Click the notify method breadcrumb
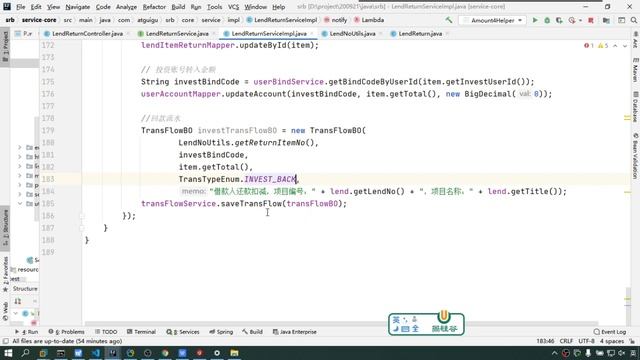This screenshot has height=360, width=640. pos(336,20)
